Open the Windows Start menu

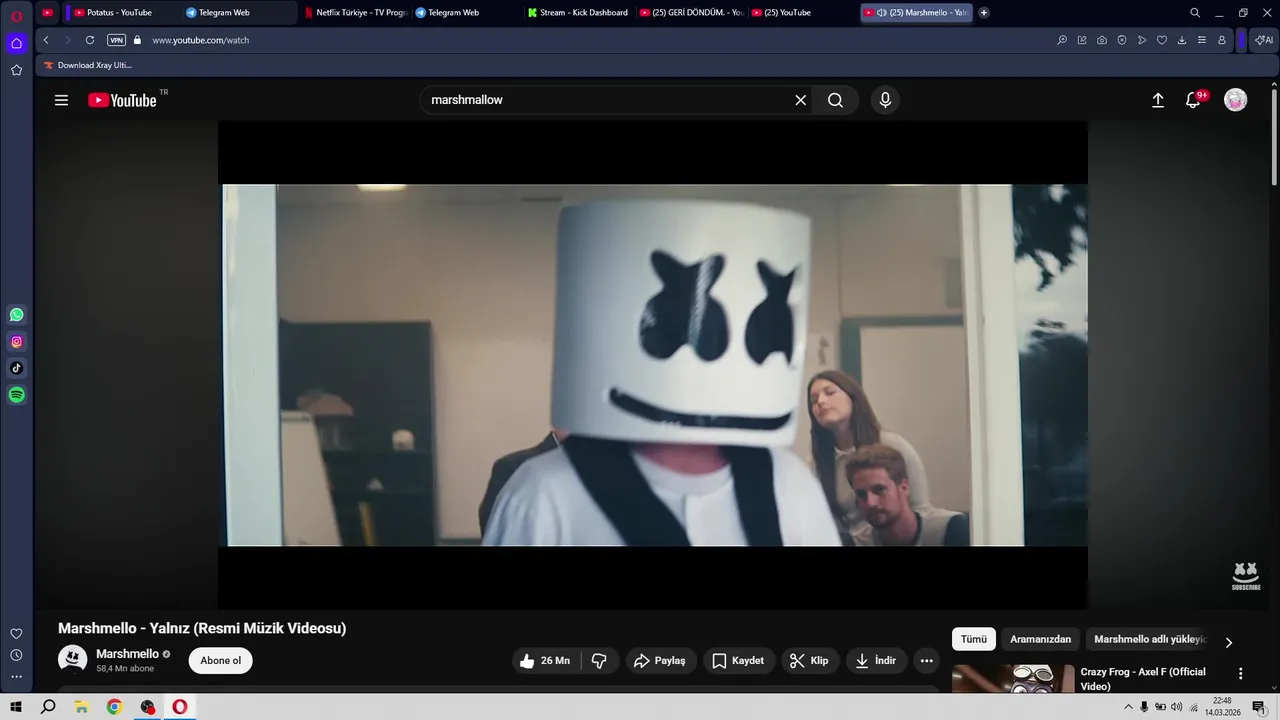pos(16,707)
